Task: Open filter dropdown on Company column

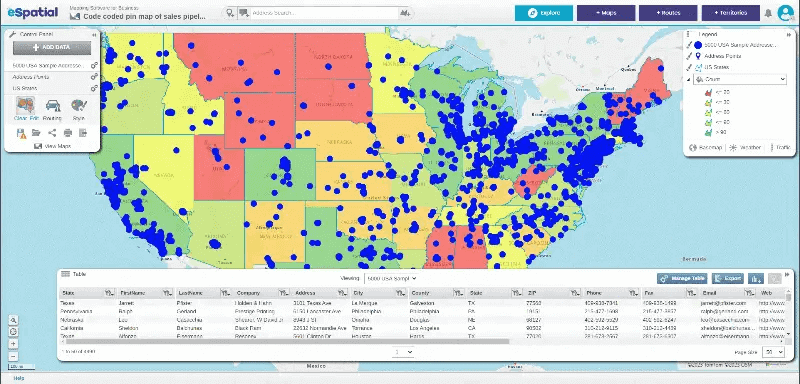Action: click(x=283, y=293)
